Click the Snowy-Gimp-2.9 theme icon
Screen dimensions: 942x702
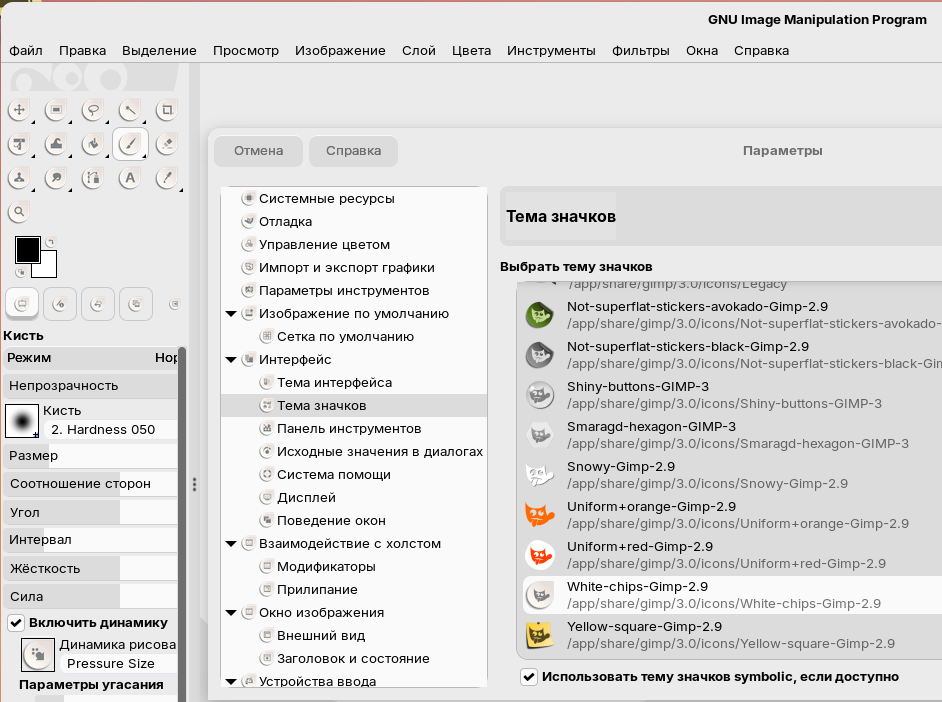pyautogui.click(x=539, y=475)
